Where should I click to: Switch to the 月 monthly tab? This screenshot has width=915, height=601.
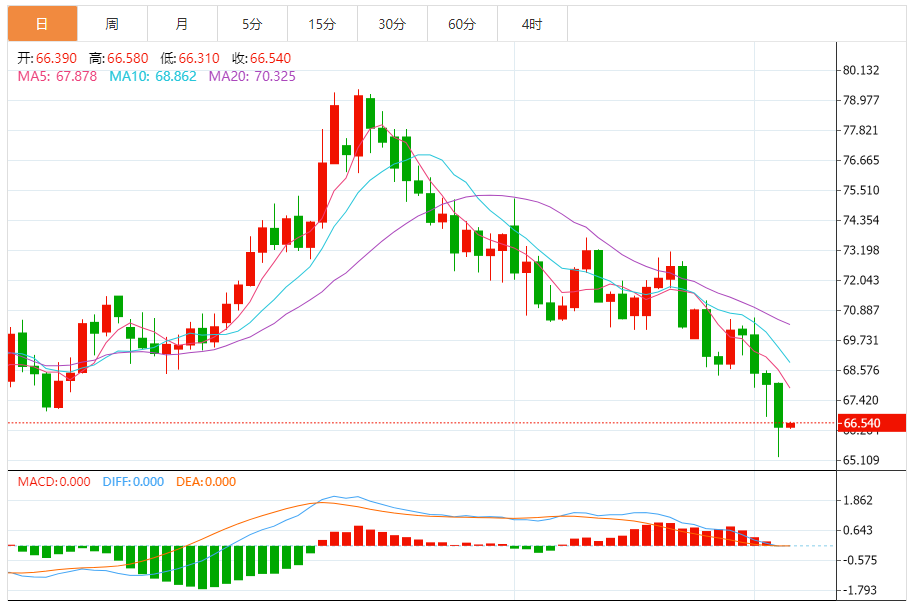[182, 24]
